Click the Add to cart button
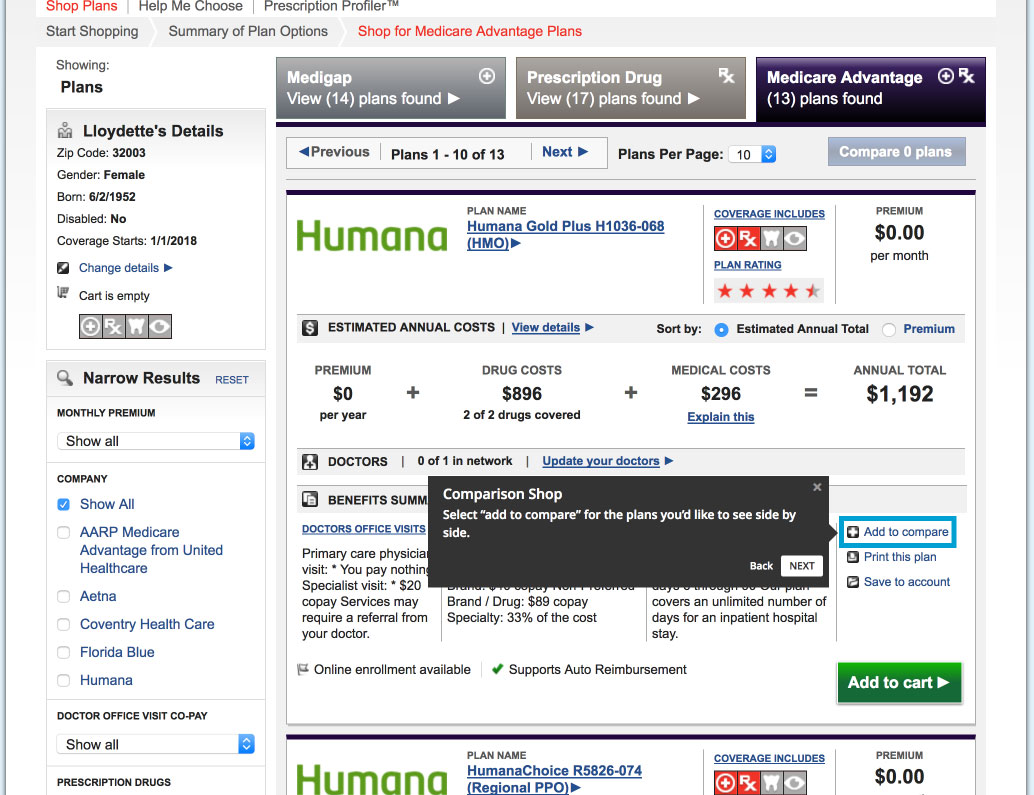 (x=899, y=682)
